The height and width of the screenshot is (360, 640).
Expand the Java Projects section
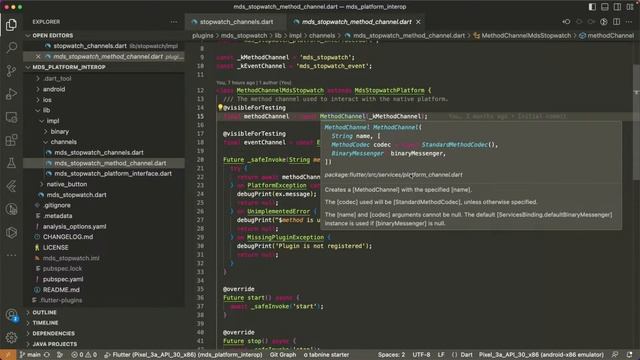coord(54,344)
